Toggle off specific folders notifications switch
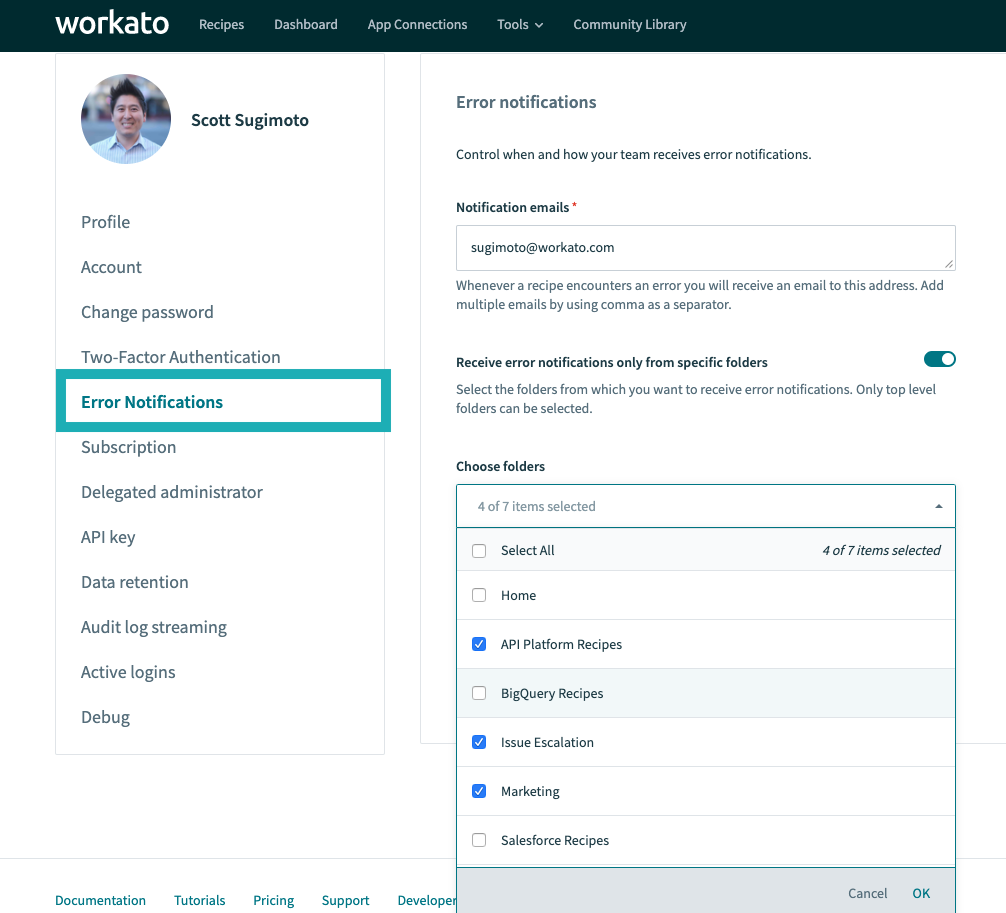The height and width of the screenshot is (913, 1006). (940, 359)
